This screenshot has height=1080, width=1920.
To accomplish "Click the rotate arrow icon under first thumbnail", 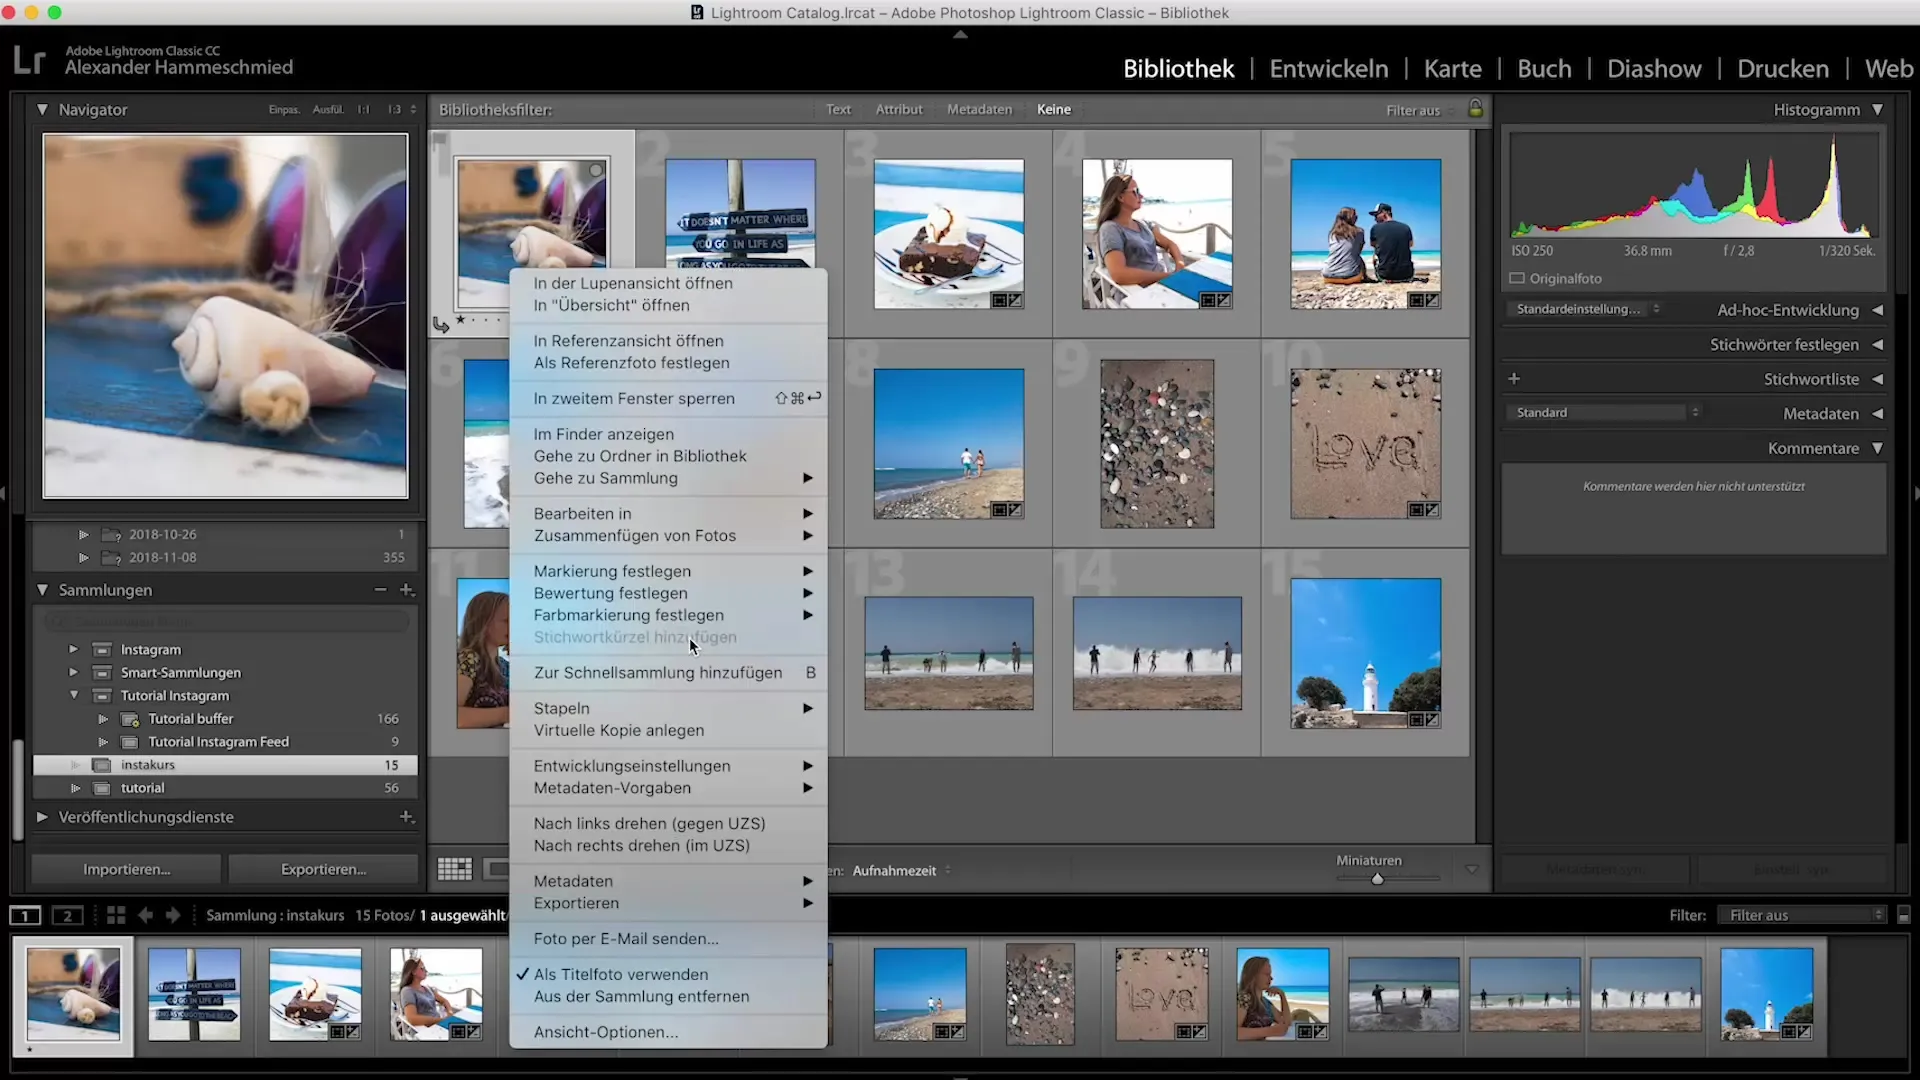I will 441,324.
